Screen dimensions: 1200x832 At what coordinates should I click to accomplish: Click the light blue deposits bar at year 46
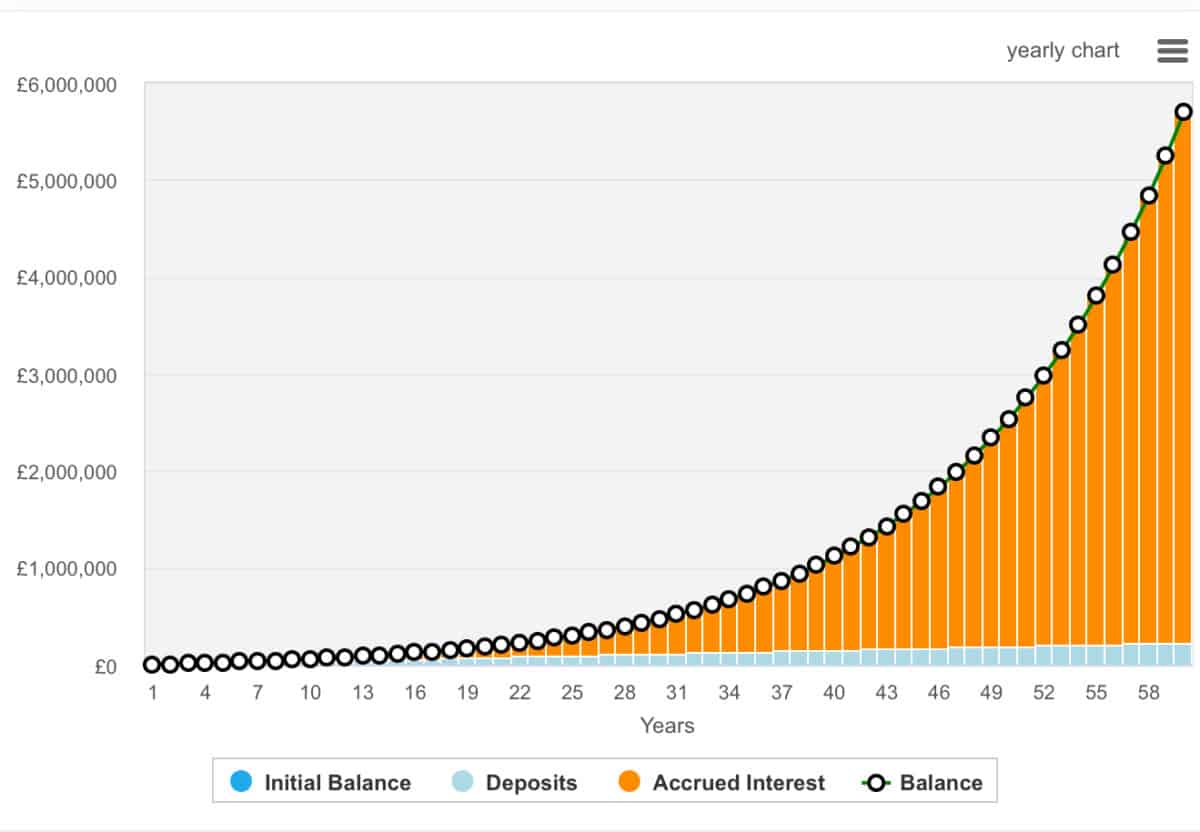coord(938,657)
